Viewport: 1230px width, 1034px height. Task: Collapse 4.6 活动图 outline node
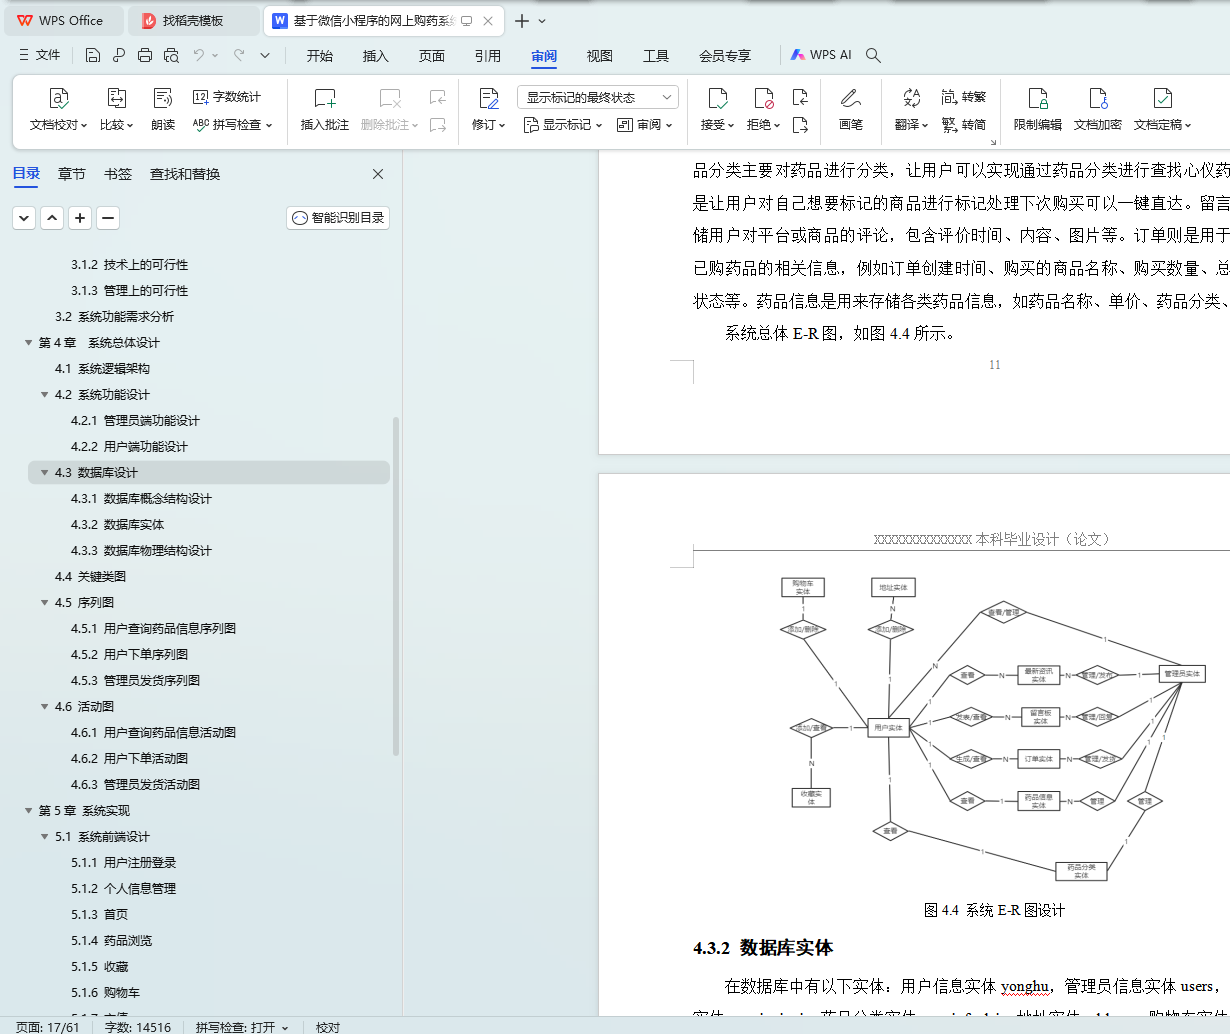coord(44,706)
